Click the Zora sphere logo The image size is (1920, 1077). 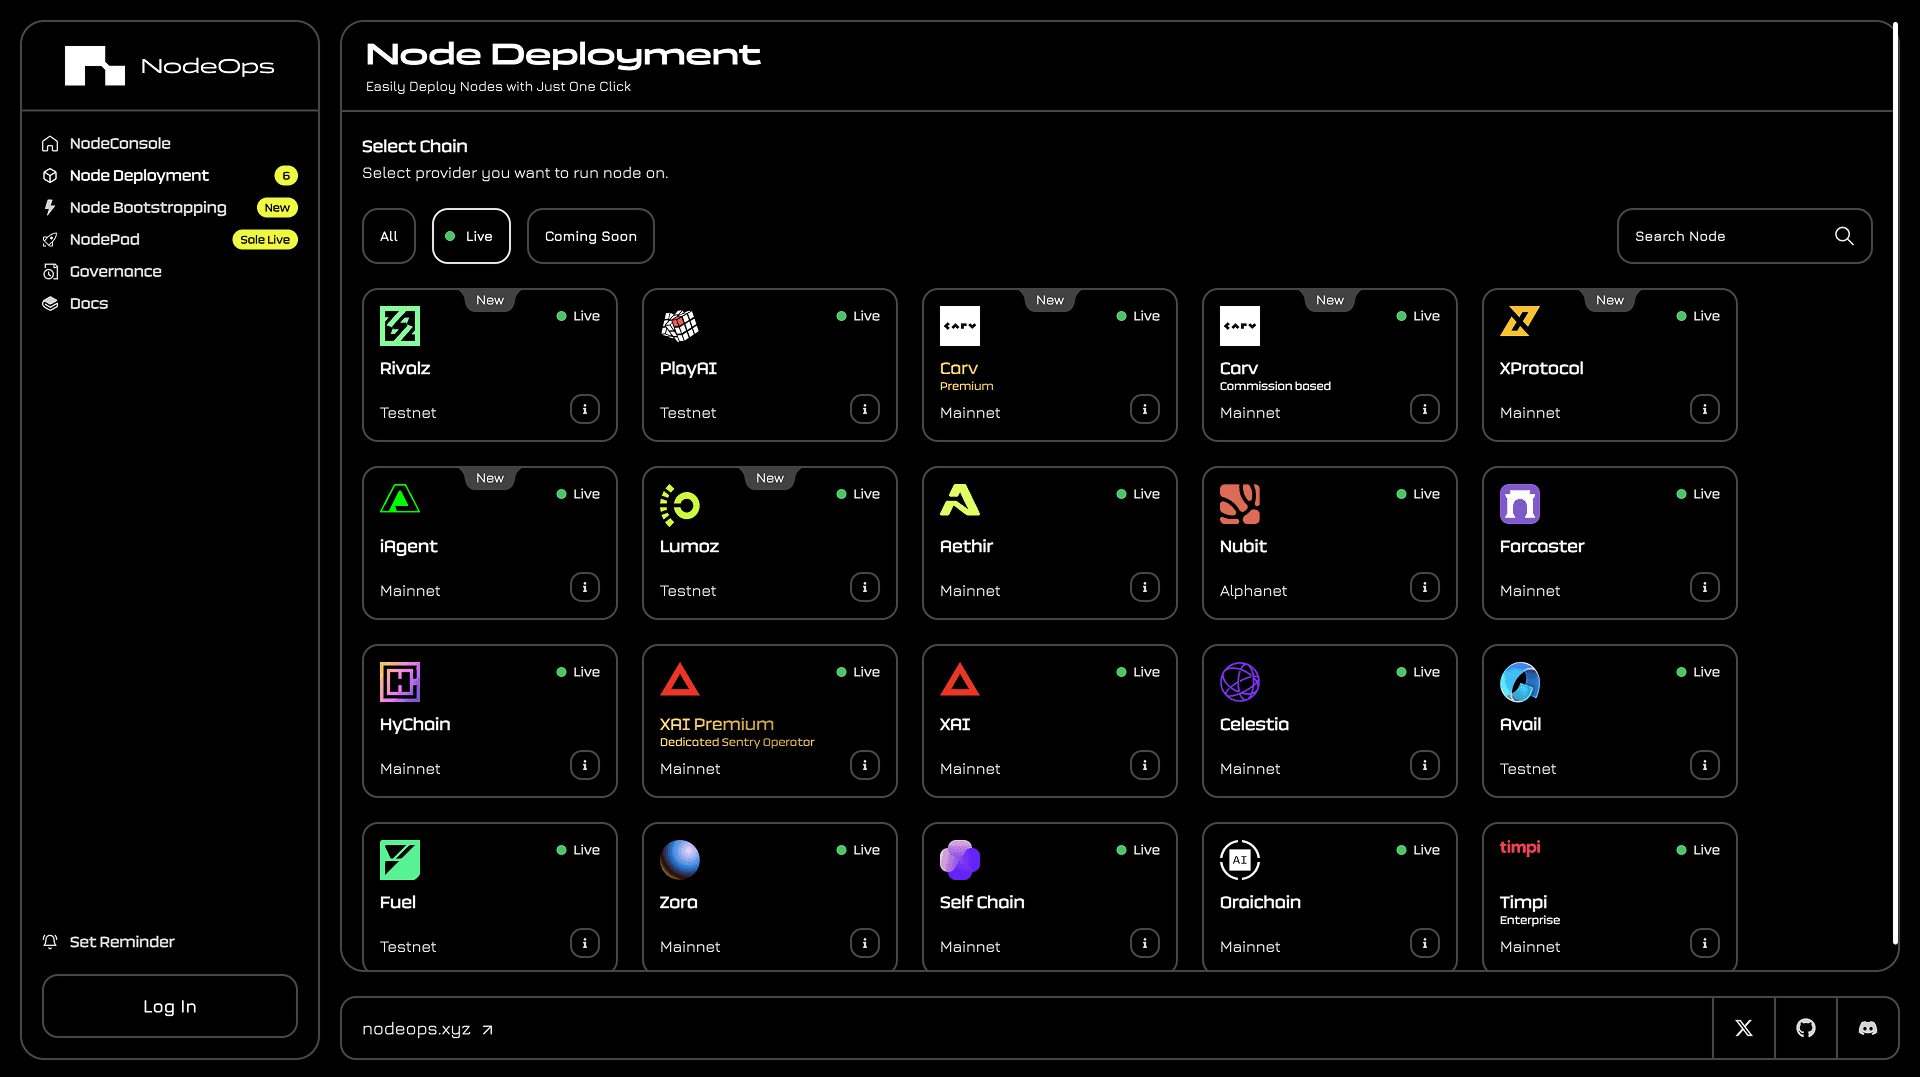coord(680,860)
